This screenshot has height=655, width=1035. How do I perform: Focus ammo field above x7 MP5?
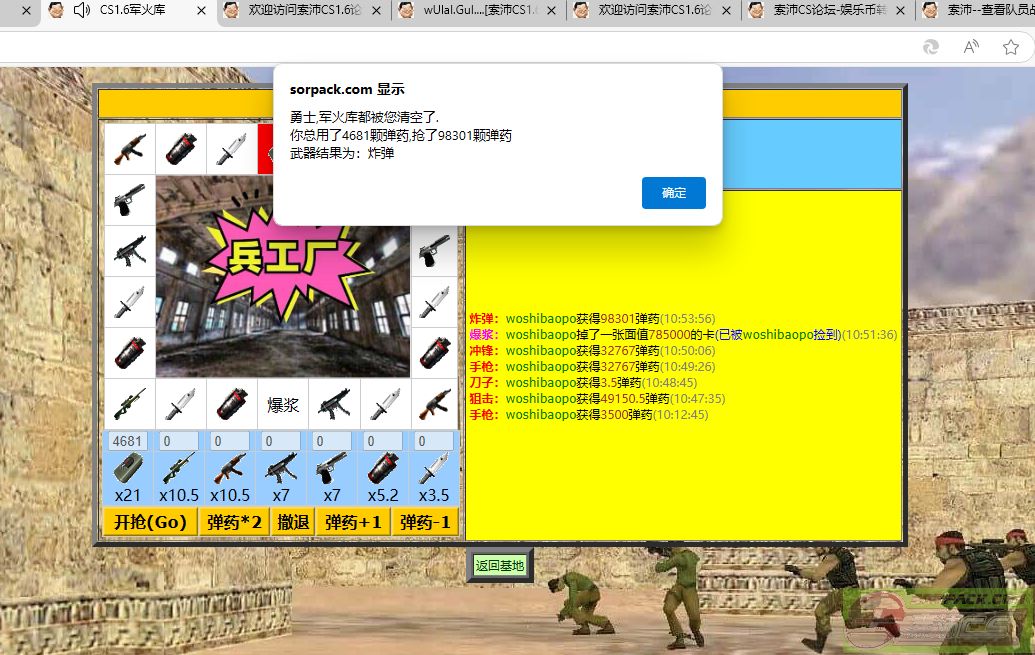(281, 441)
